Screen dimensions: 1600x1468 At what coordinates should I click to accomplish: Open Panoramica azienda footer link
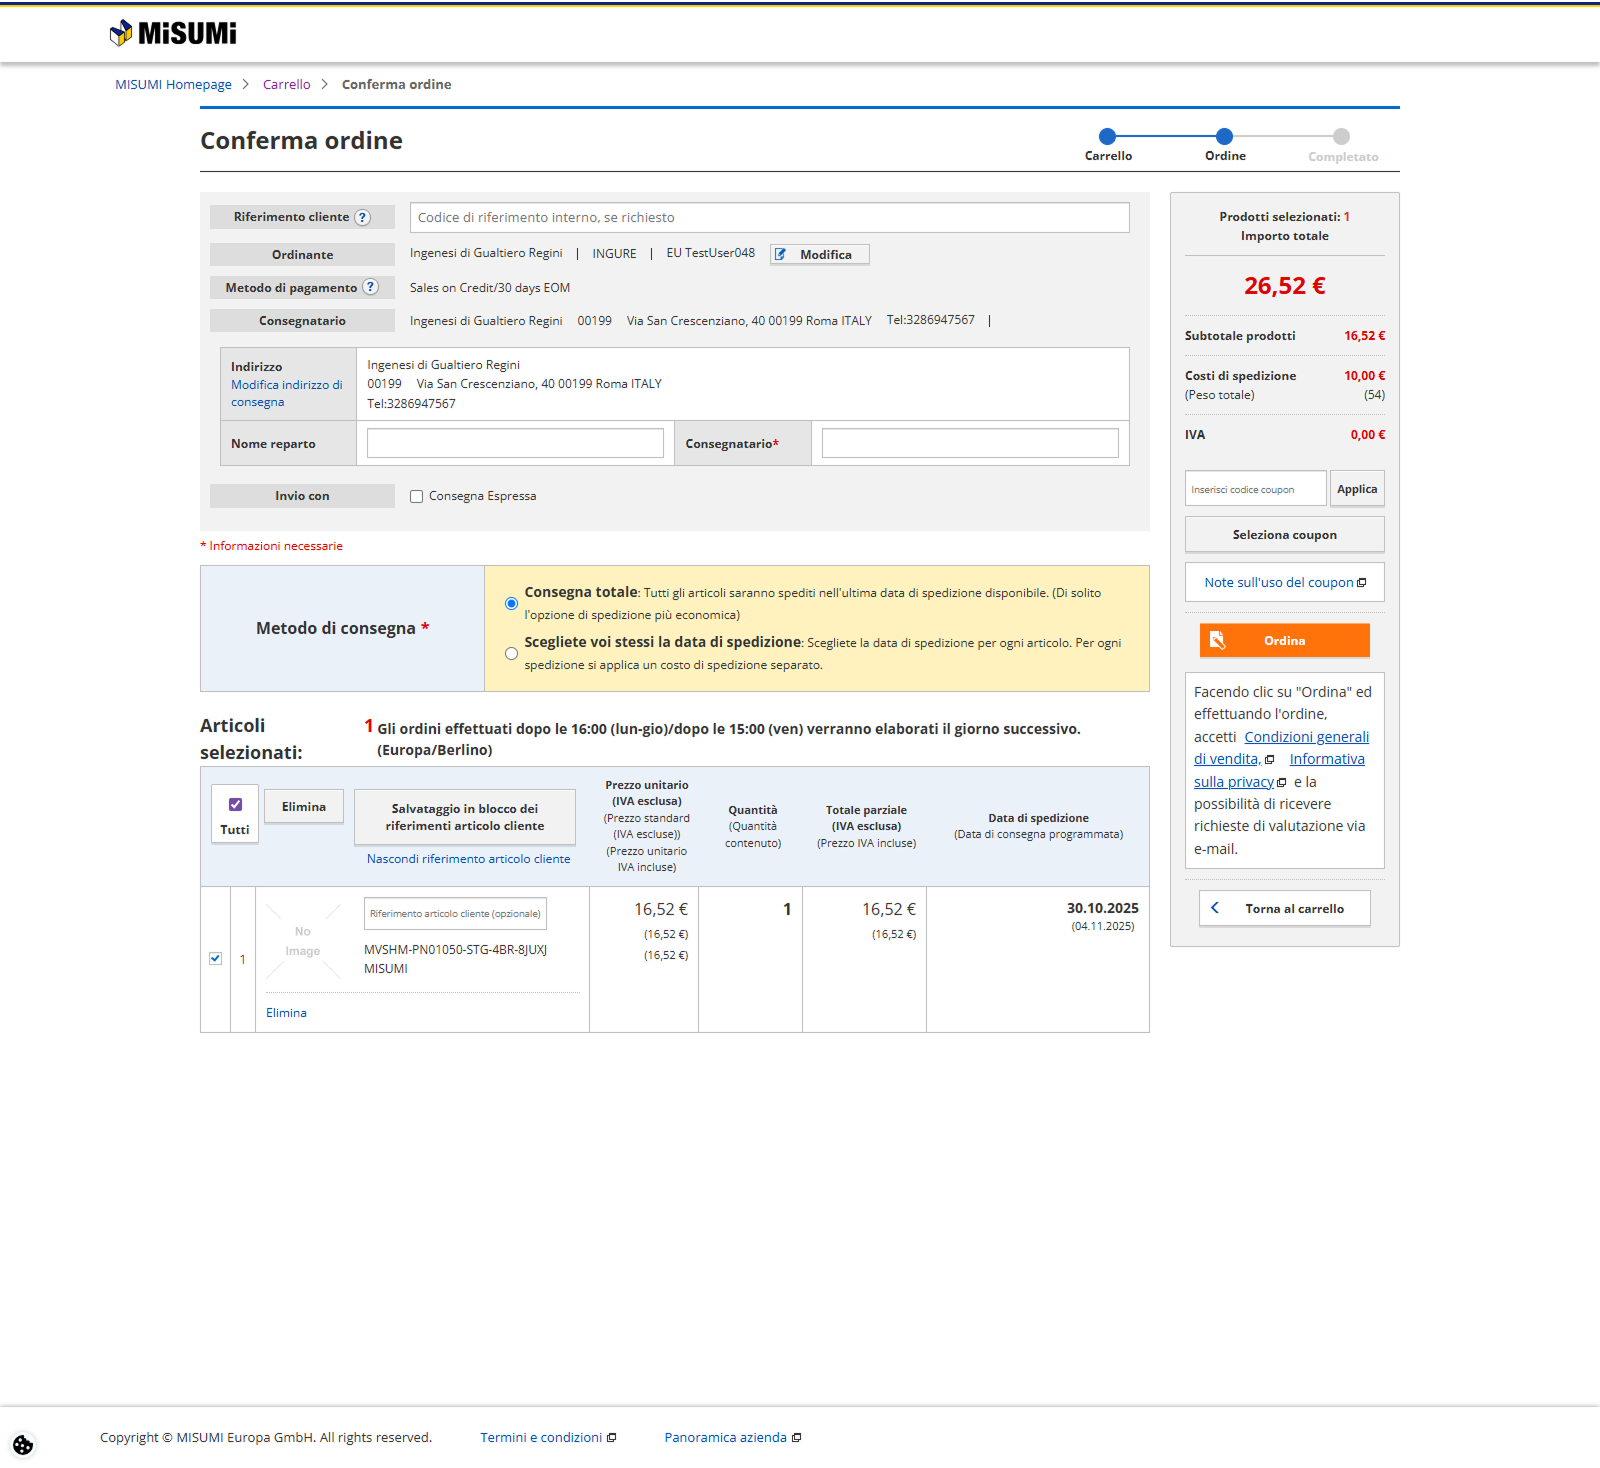click(x=725, y=1437)
